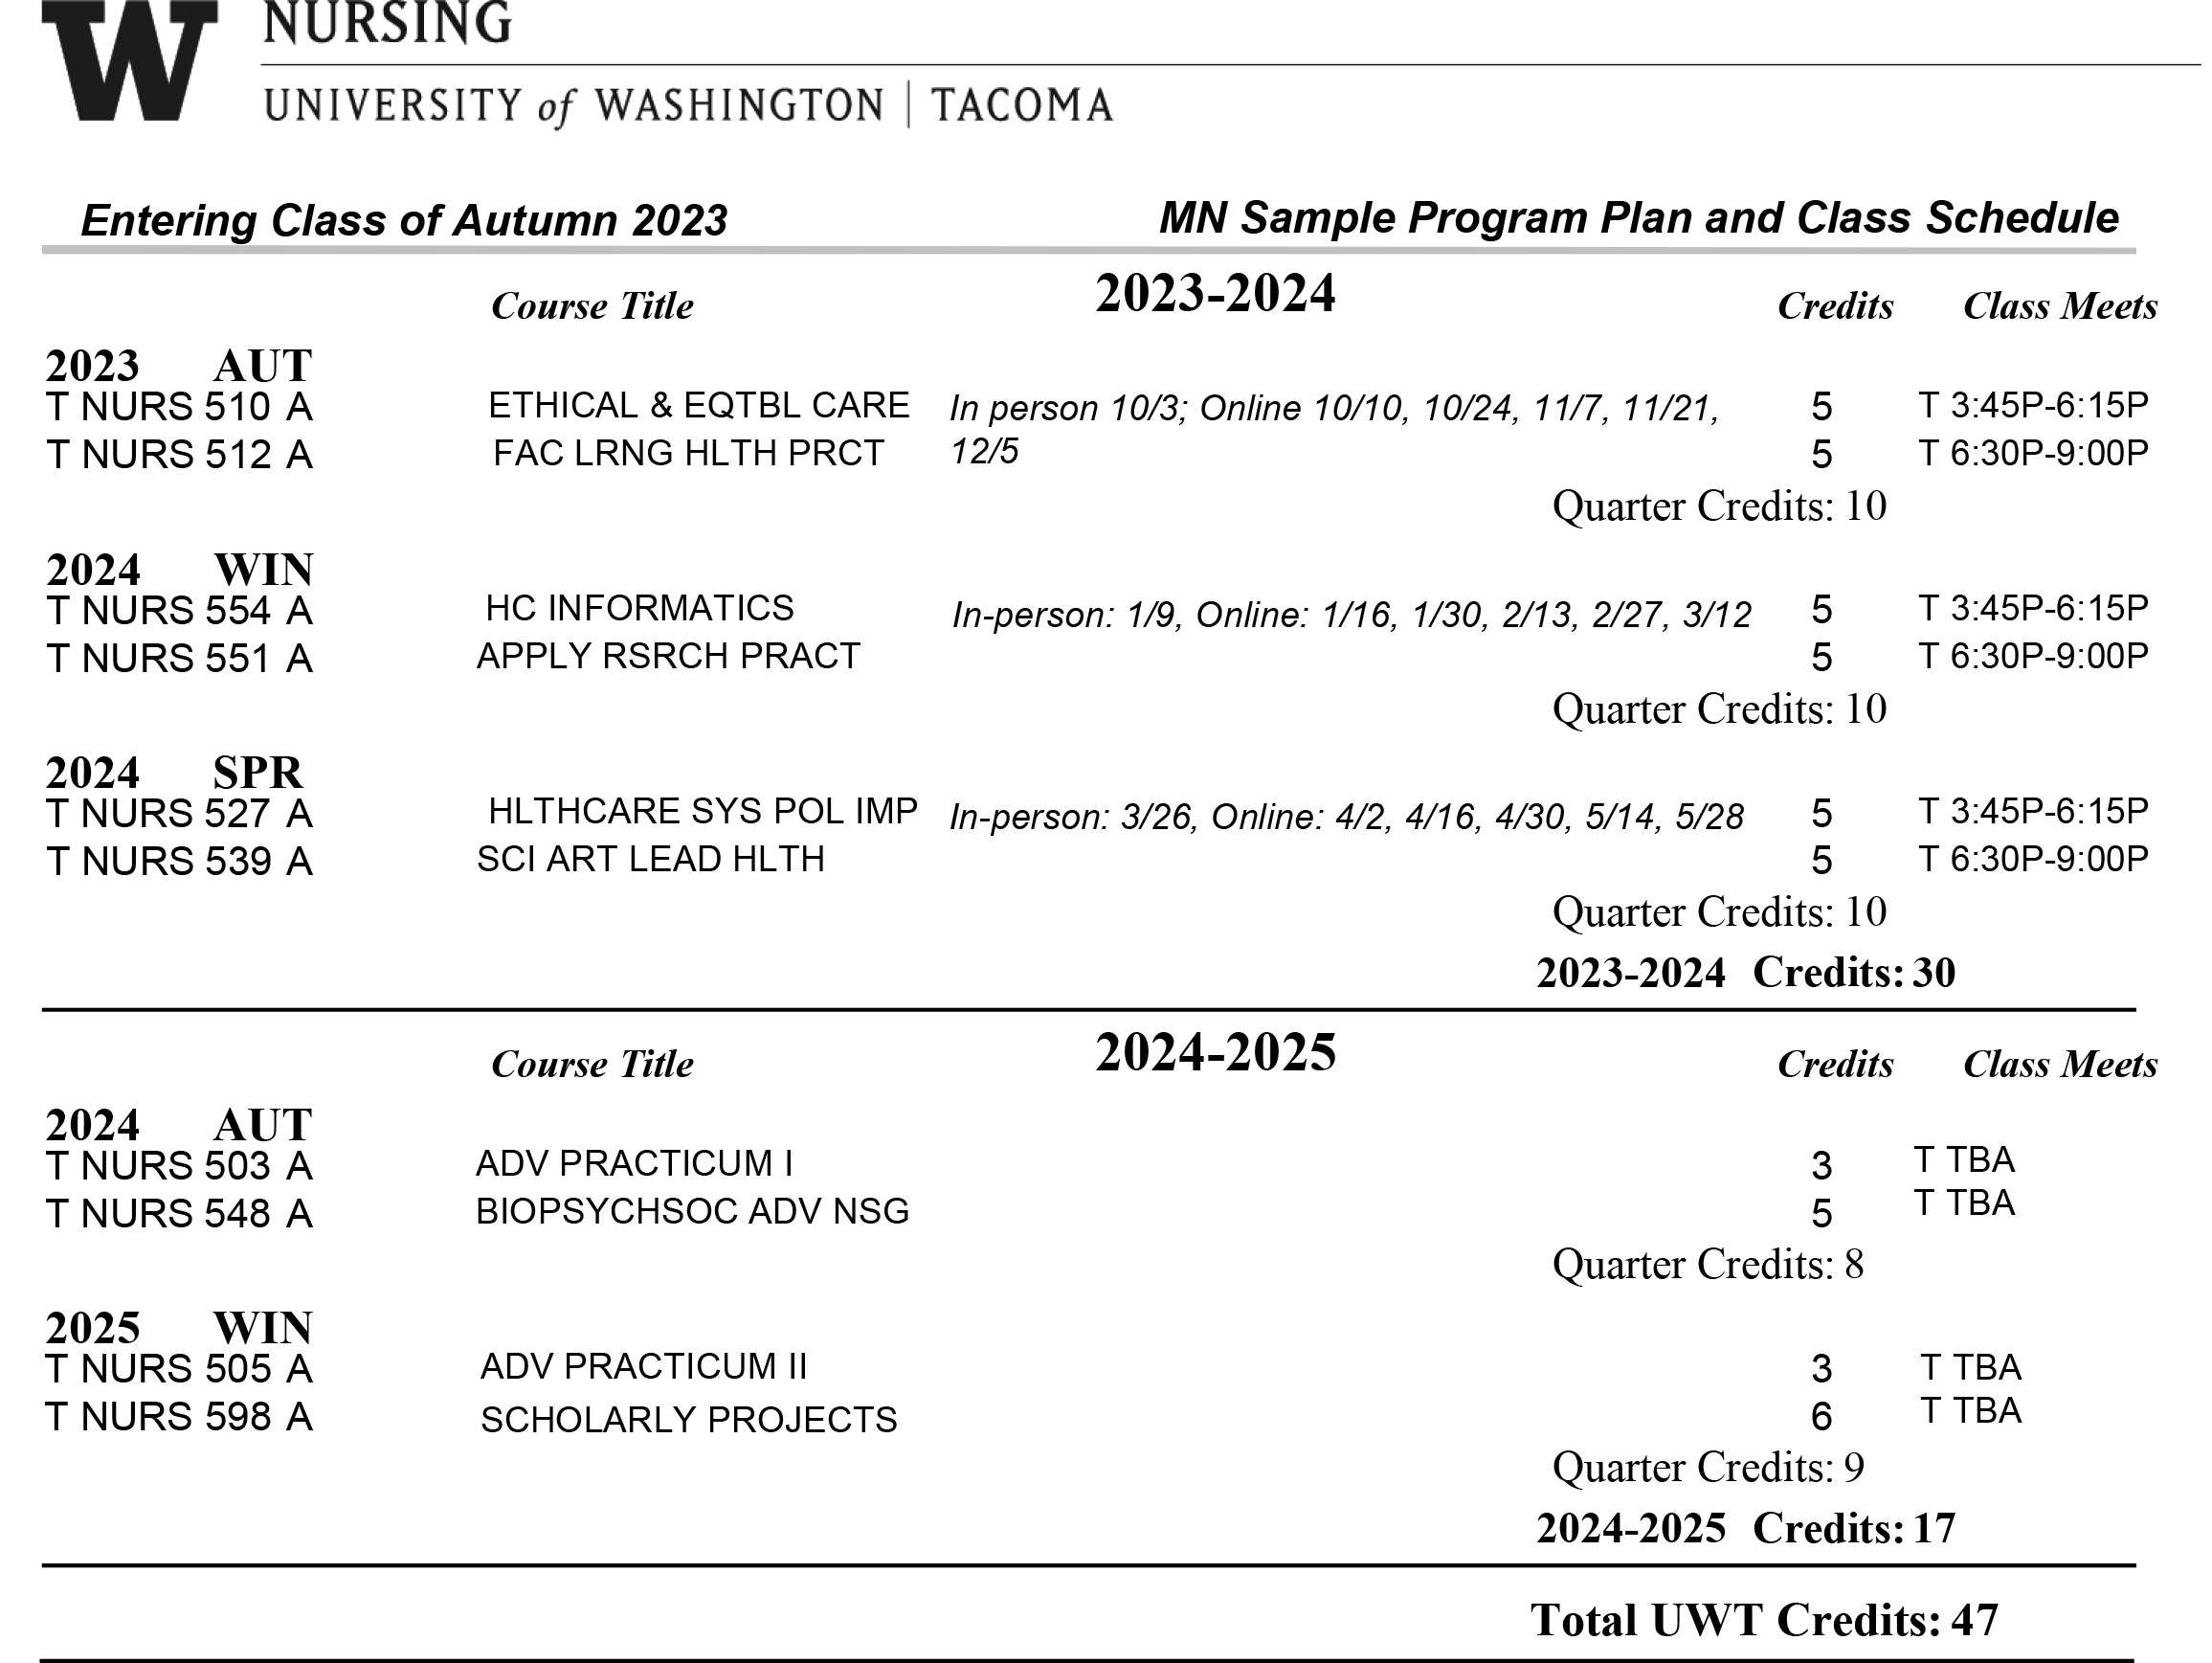Click the ADV PRACTICUM II course title

[x=643, y=1366]
